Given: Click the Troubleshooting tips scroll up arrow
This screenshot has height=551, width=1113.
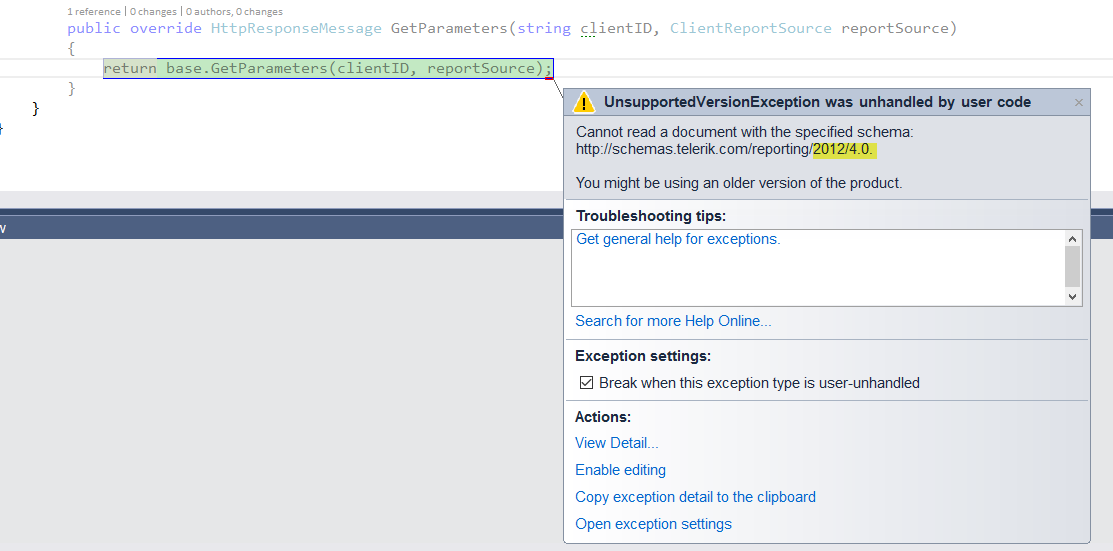Looking at the screenshot, I should pos(1073,239).
